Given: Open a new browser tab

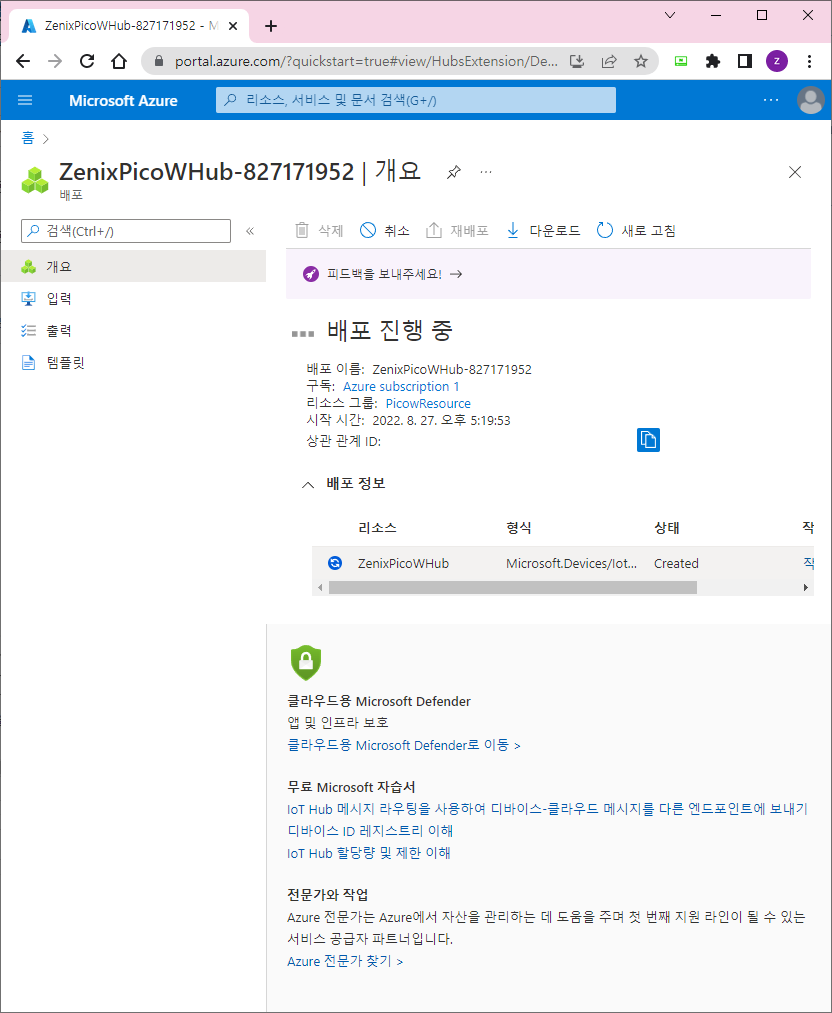Looking at the screenshot, I should tap(271, 26).
